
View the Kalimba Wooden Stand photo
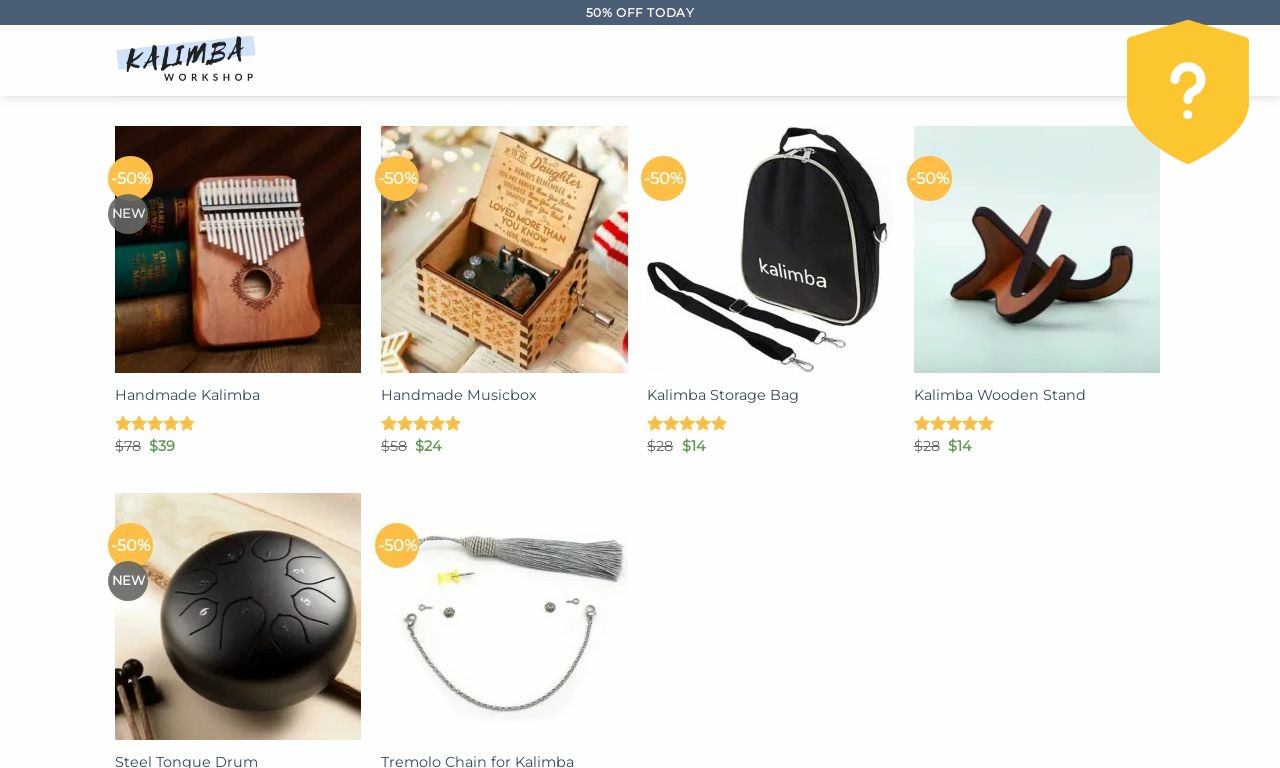1037,250
